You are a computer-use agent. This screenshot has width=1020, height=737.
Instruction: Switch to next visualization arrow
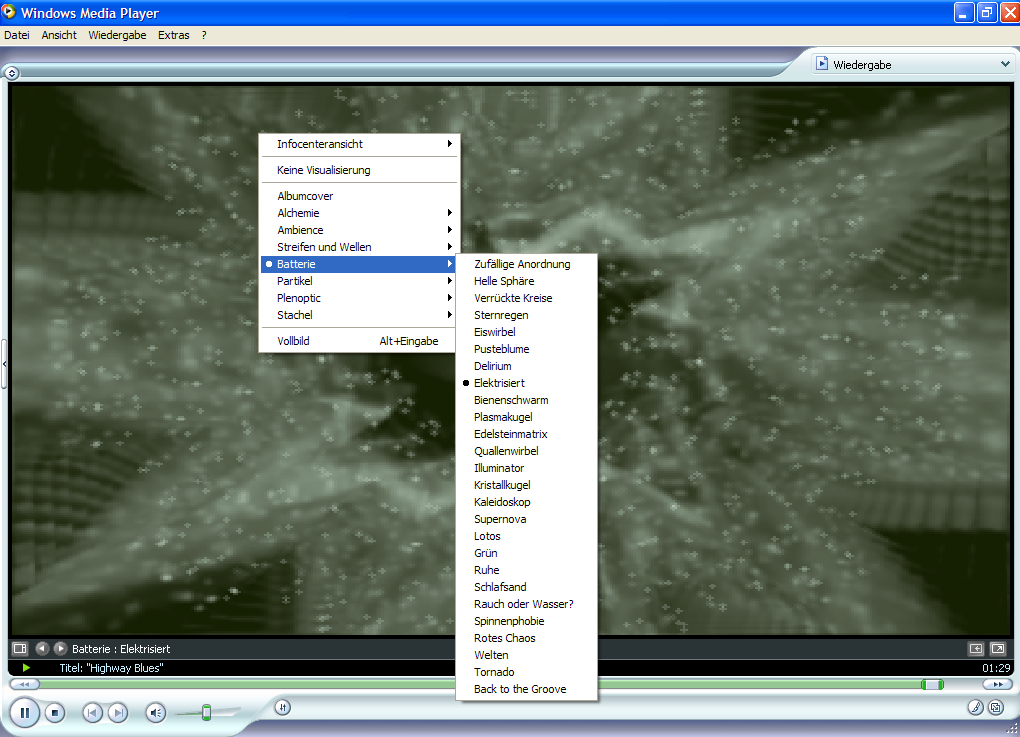click(x=60, y=648)
